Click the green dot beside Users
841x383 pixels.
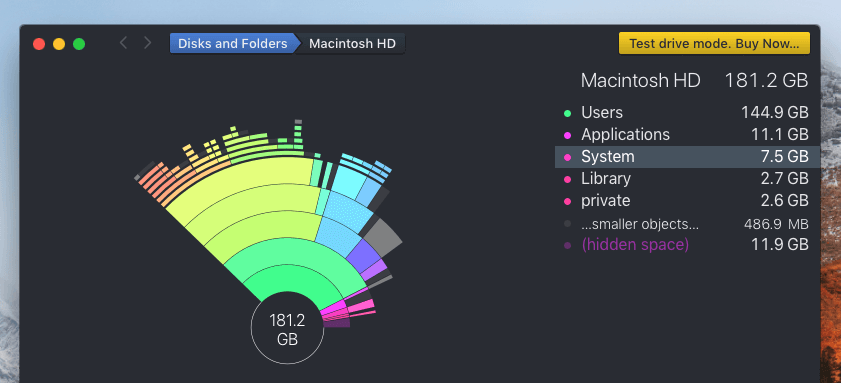tap(567, 113)
